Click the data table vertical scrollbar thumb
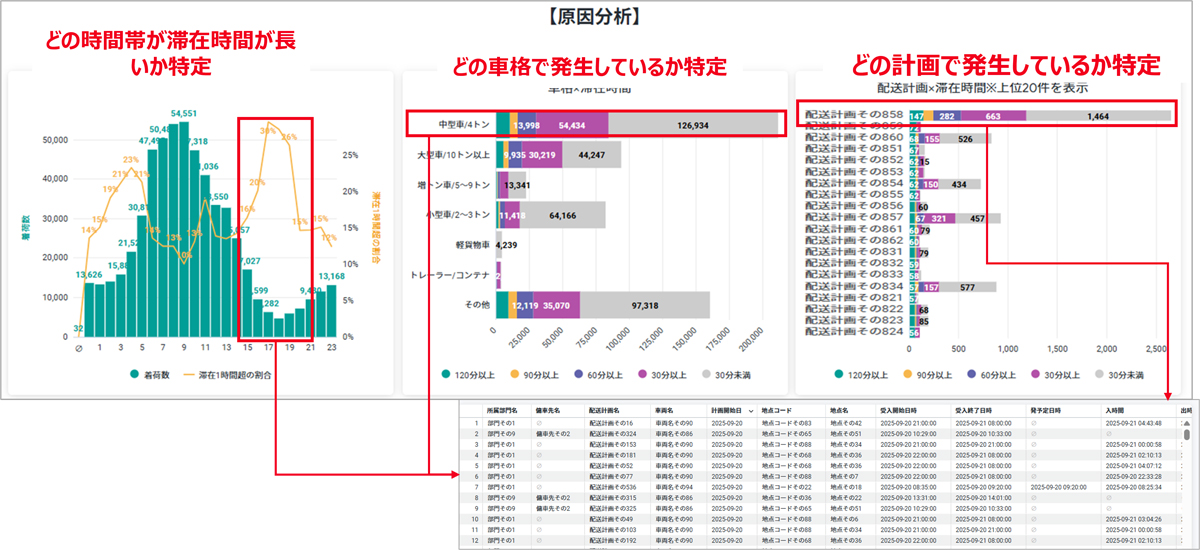The height and width of the screenshot is (550, 1200). pyautogui.click(x=1186, y=435)
